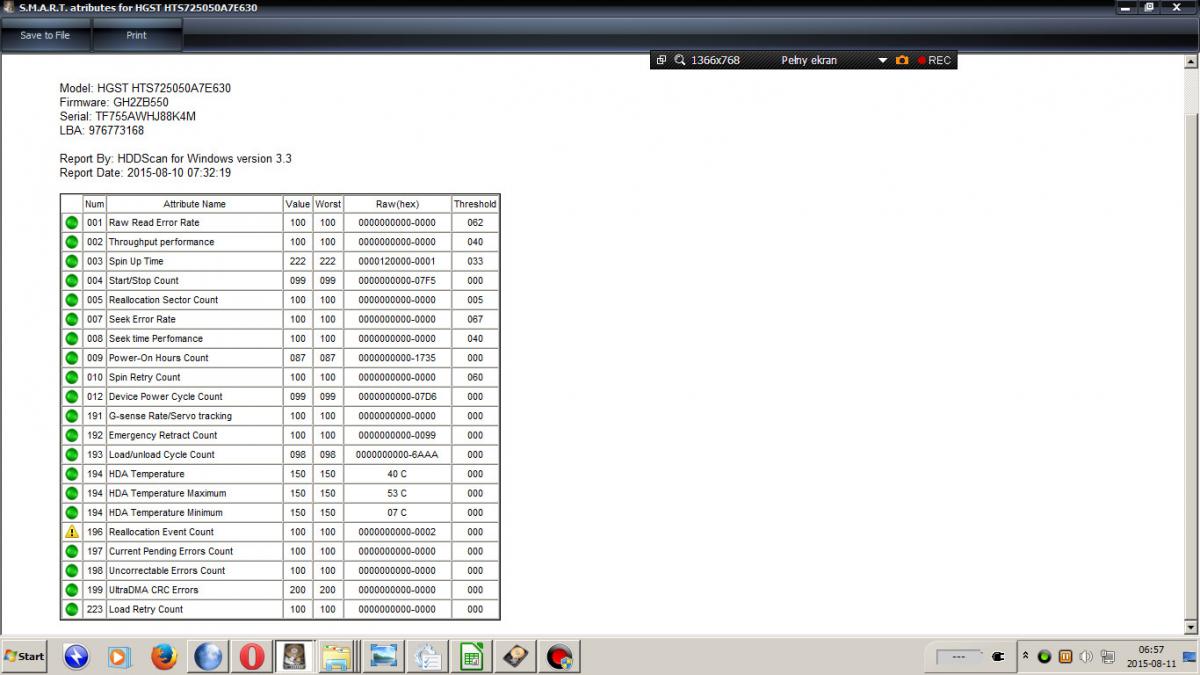Expand hidden system tray icons
The image size is (1200, 675).
tap(1025, 656)
